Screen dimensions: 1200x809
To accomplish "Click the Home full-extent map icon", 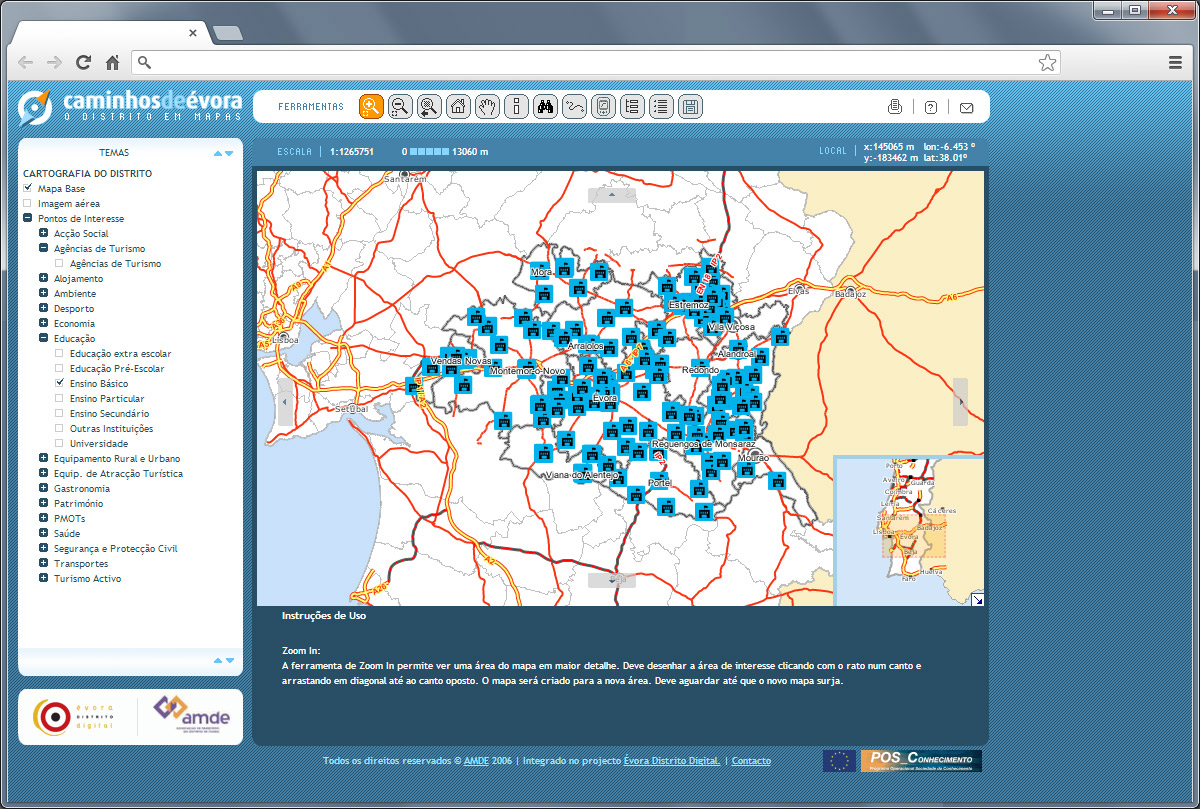I will pos(458,107).
